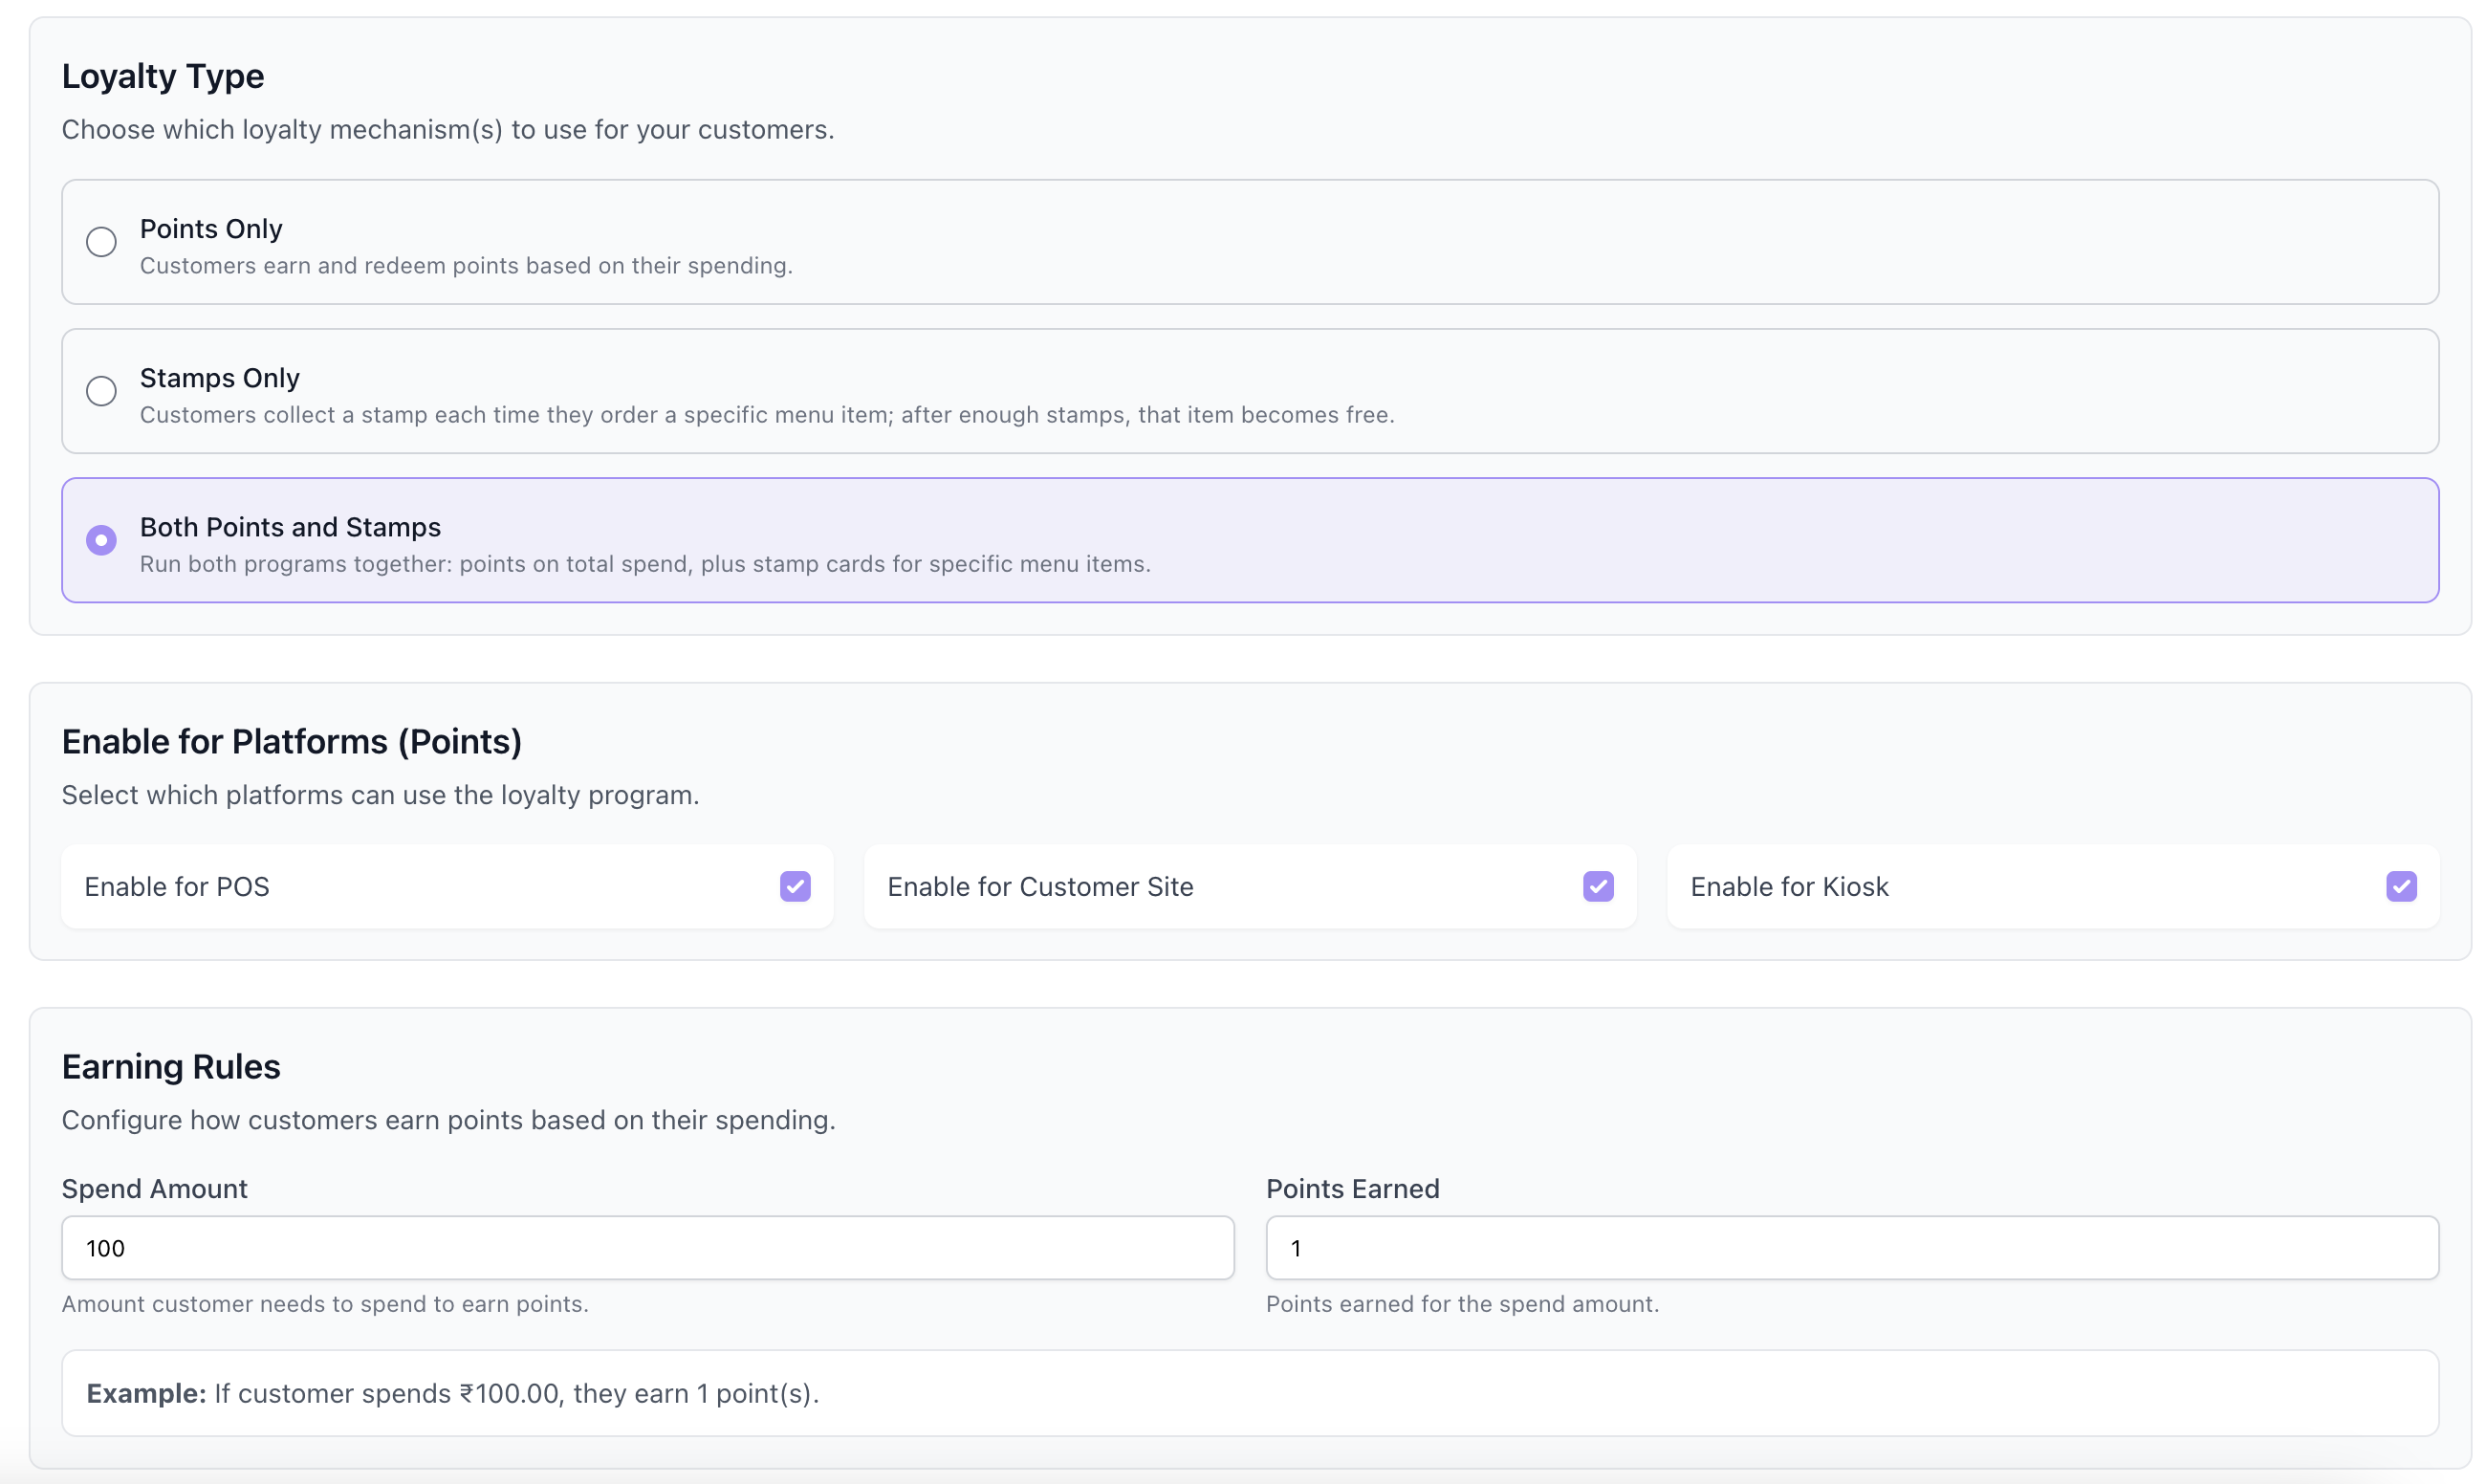Click the Enable for Platforms (Points) heading
The image size is (2486, 1484).
[x=292, y=742]
